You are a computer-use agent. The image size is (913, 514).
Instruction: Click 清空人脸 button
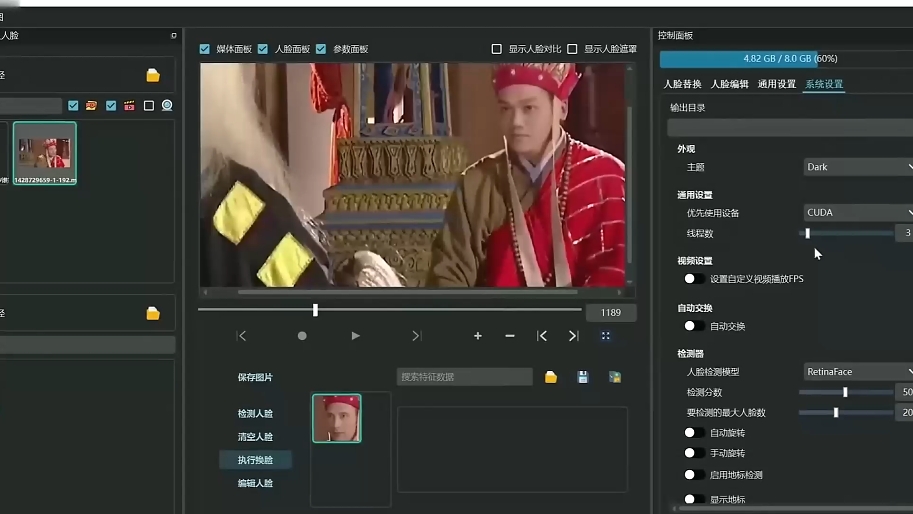[255, 437]
